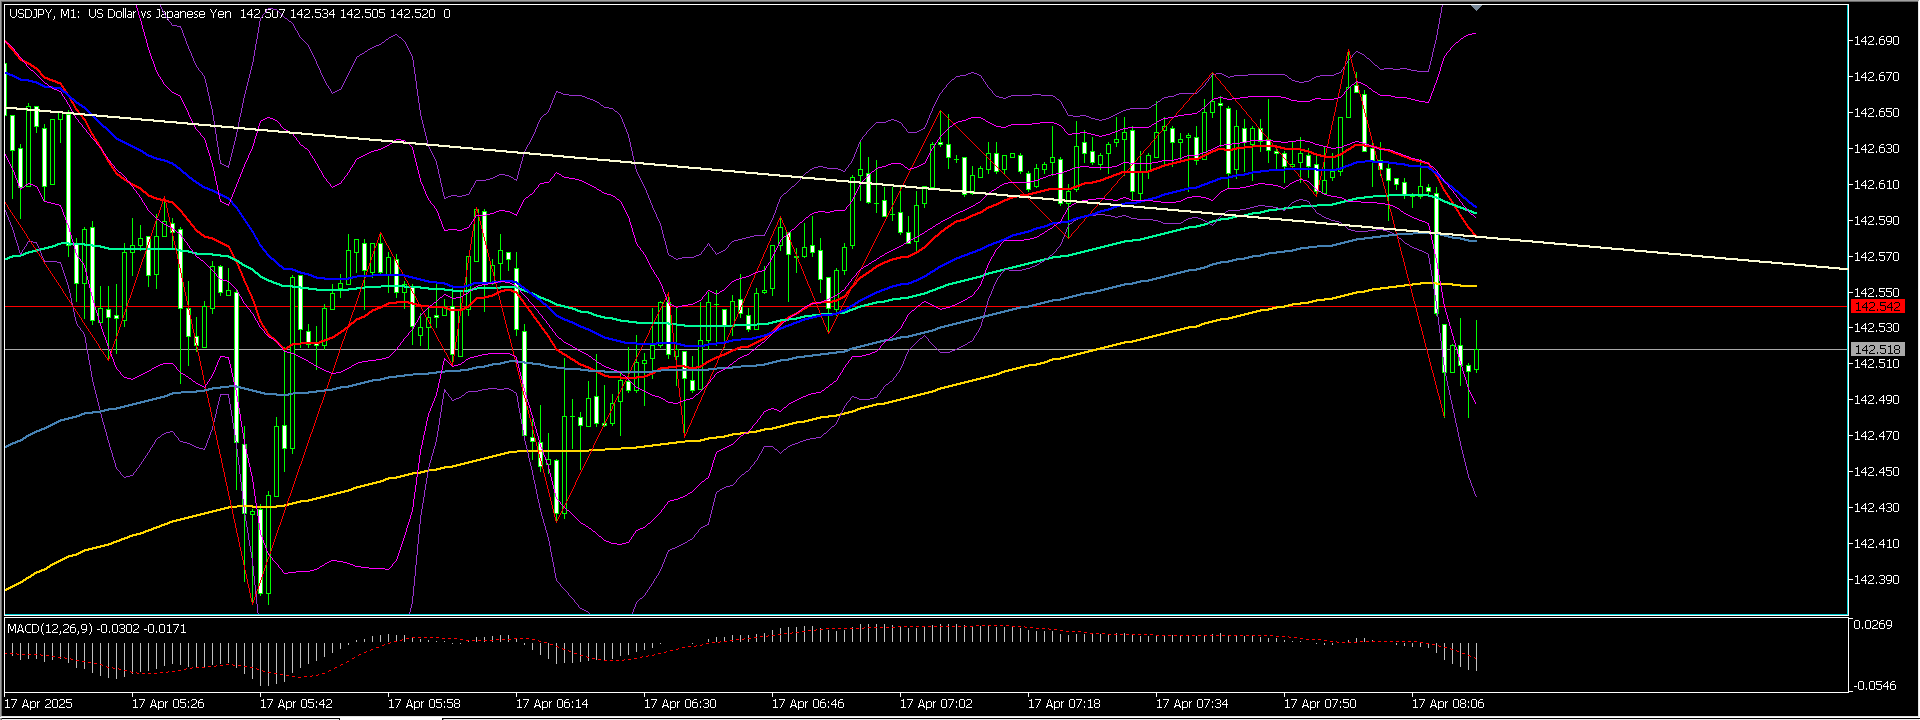Viewport: 1920px width, 720px height.
Task: Click the 17 Apr 05:26 time label
Action: pos(168,704)
